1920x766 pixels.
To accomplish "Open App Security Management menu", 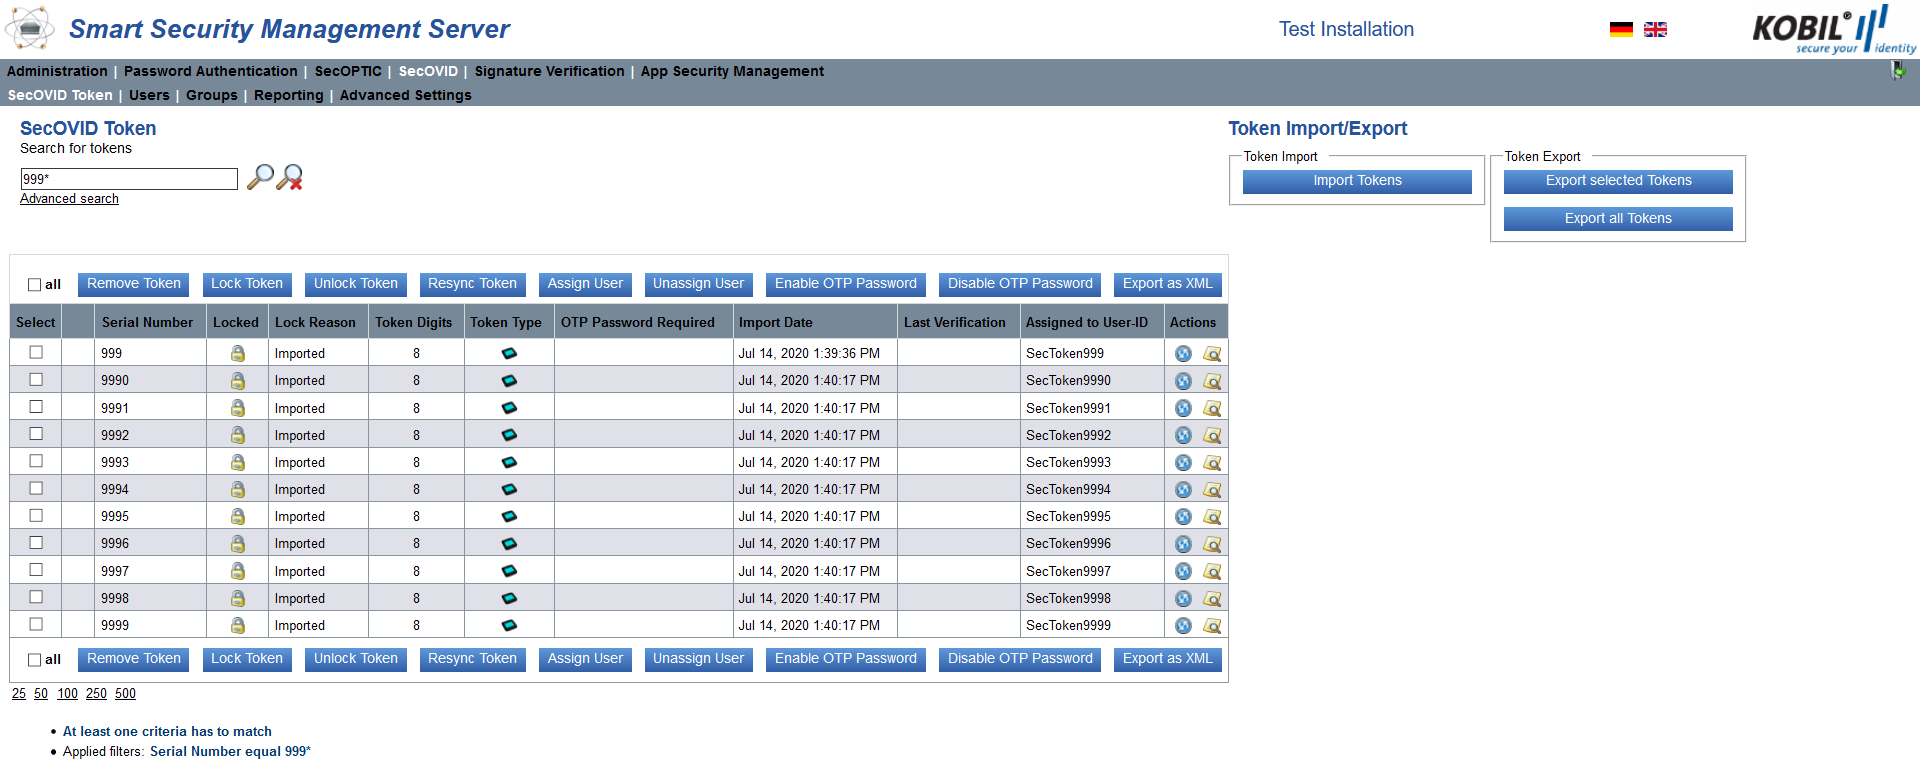I will (x=732, y=71).
